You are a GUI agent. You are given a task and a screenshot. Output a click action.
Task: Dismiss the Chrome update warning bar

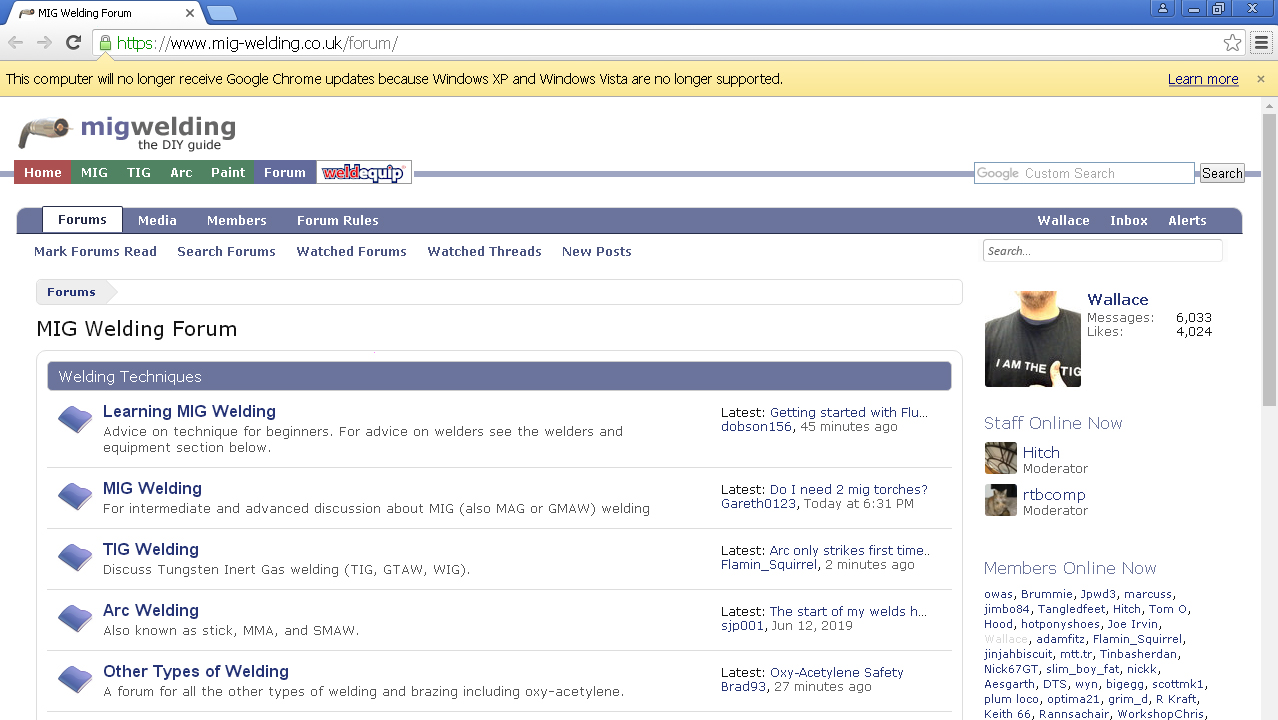click(x=1260, y=79)
